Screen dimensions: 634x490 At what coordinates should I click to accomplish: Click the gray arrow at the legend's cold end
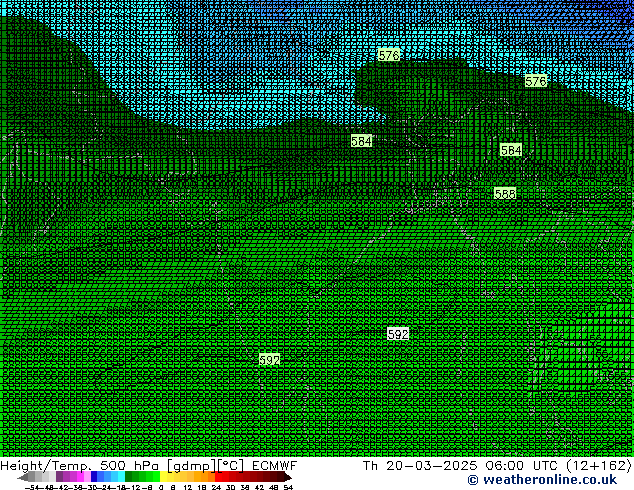pyautogui.click(x=23, y=477)
